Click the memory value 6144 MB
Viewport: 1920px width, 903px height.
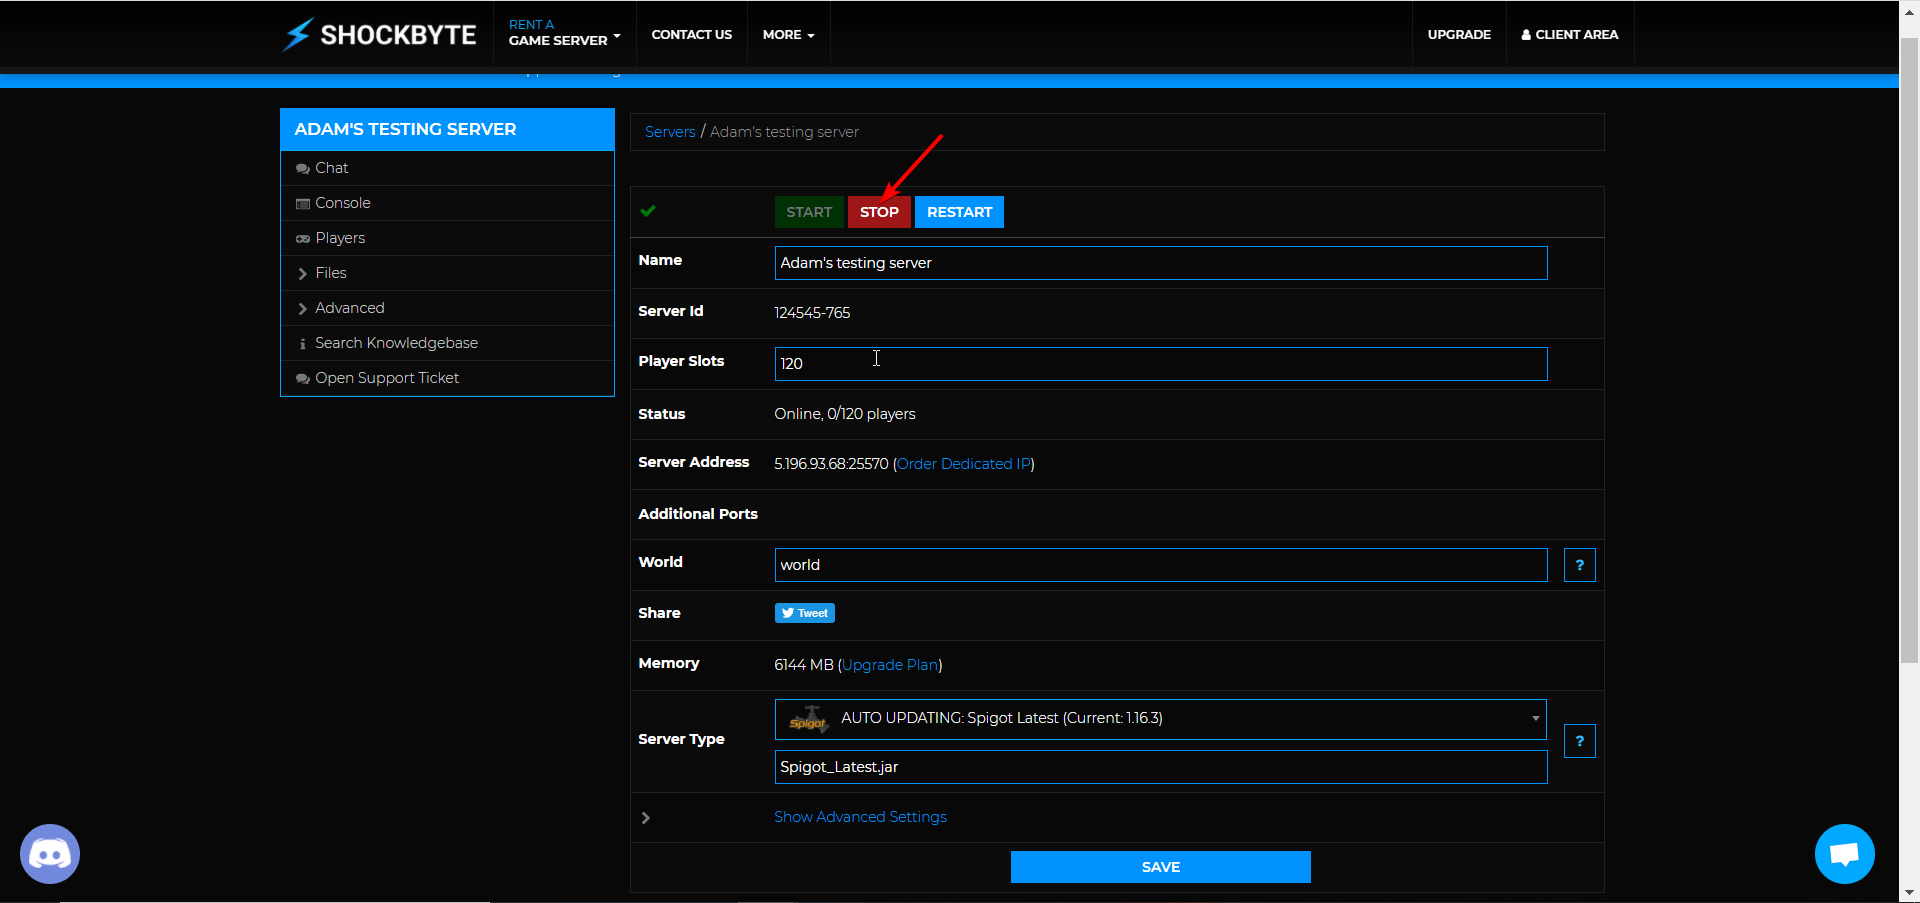804,665
